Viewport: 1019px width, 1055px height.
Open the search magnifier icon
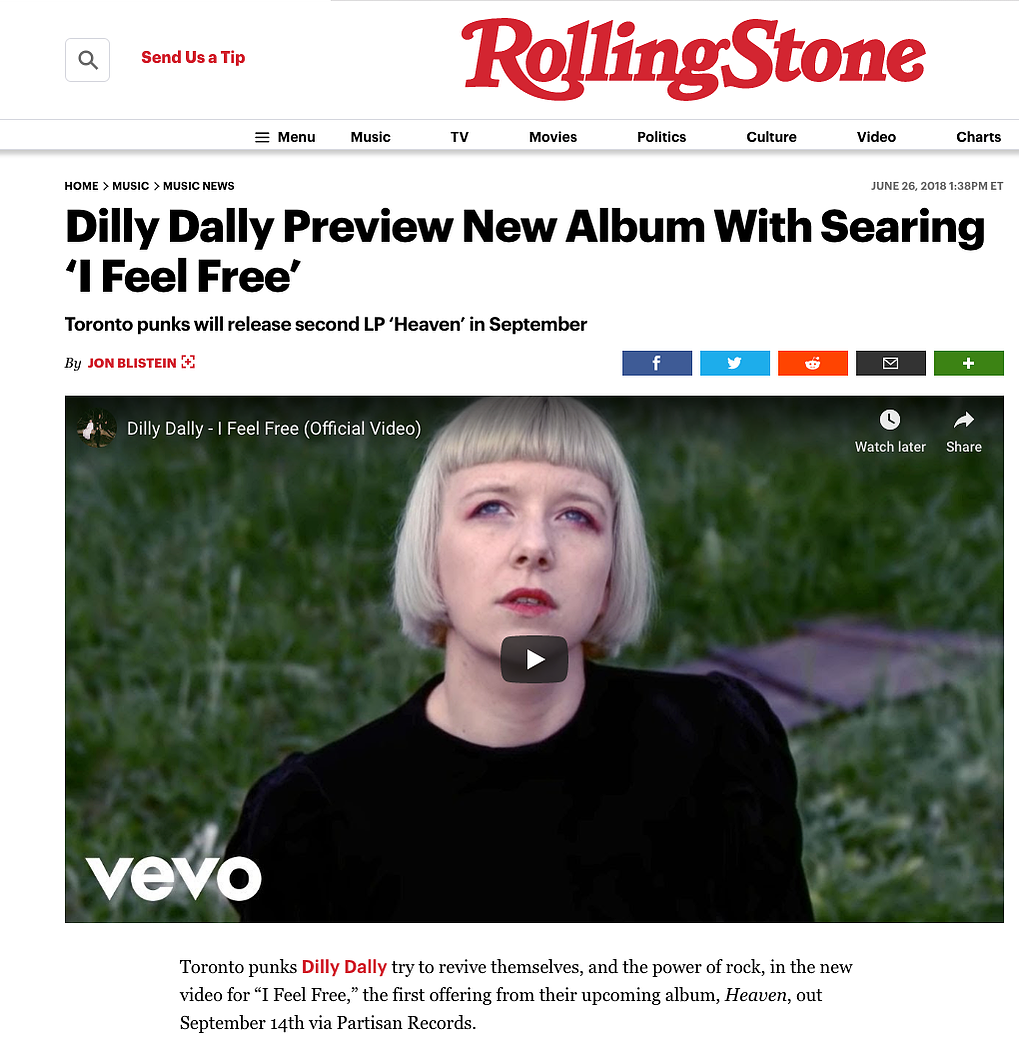point(87,60)
